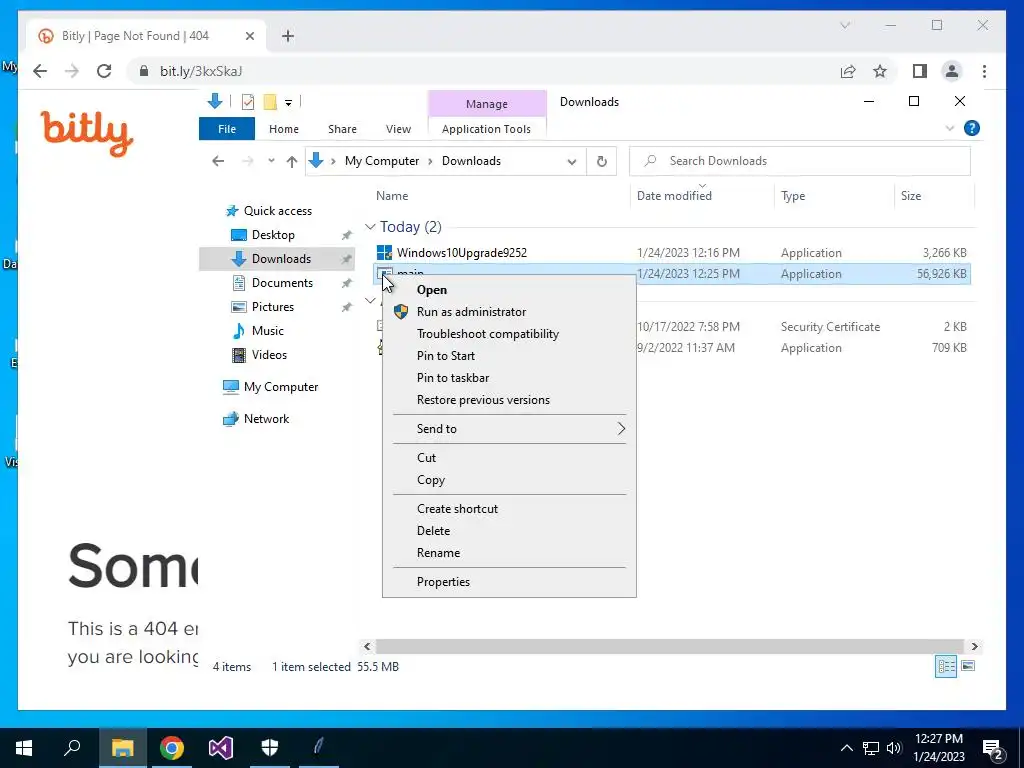Open address bar history dropdown
This screenshot has width=1024, height=768.
pyautogui.click(x=571, y=161)
